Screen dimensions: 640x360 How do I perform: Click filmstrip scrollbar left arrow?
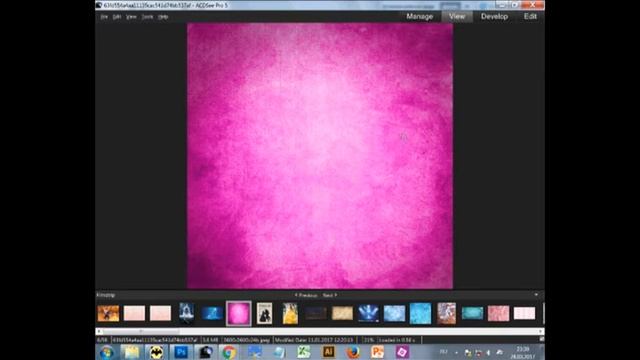click(99, 331)
